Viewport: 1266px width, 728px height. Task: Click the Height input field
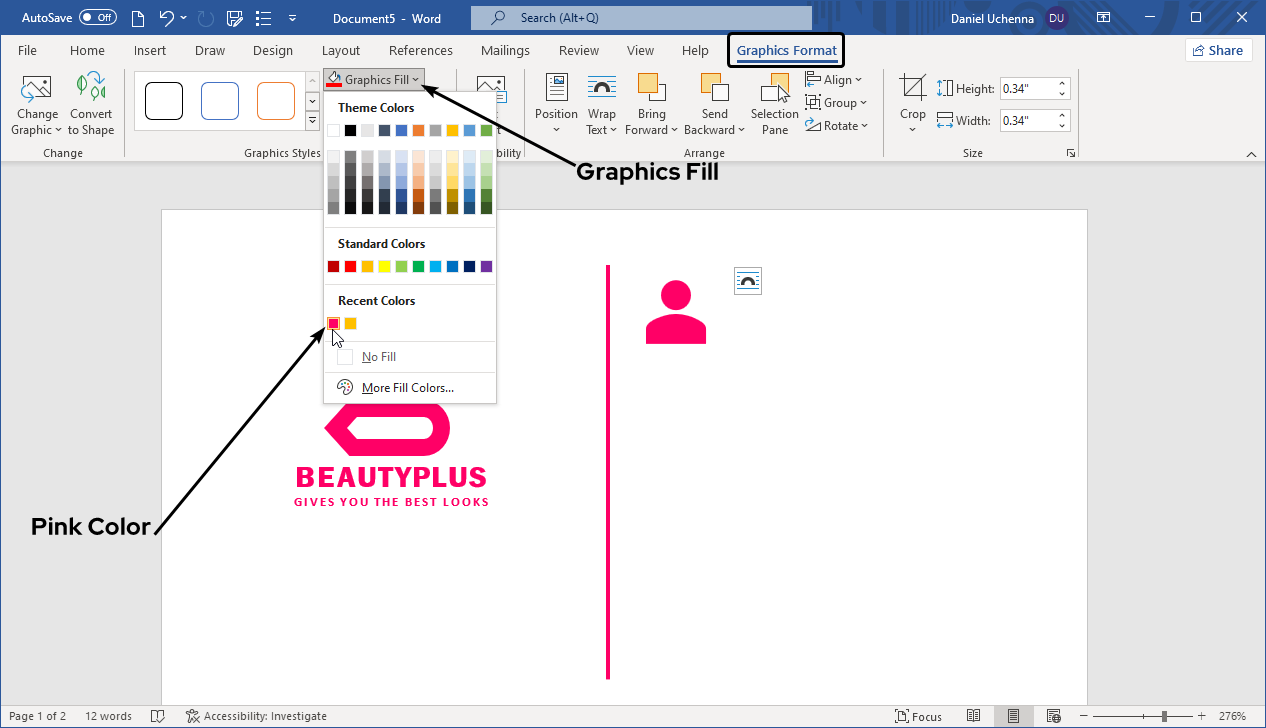pyautogui.click(x=1027, y=89)
